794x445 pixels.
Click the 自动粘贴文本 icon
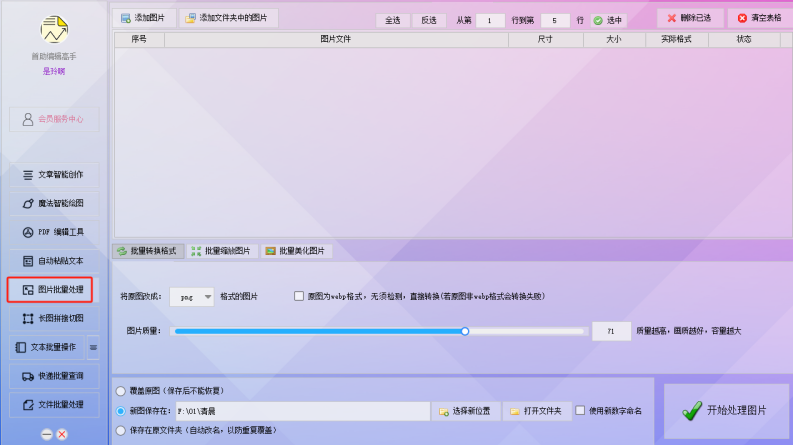(27, 261)
